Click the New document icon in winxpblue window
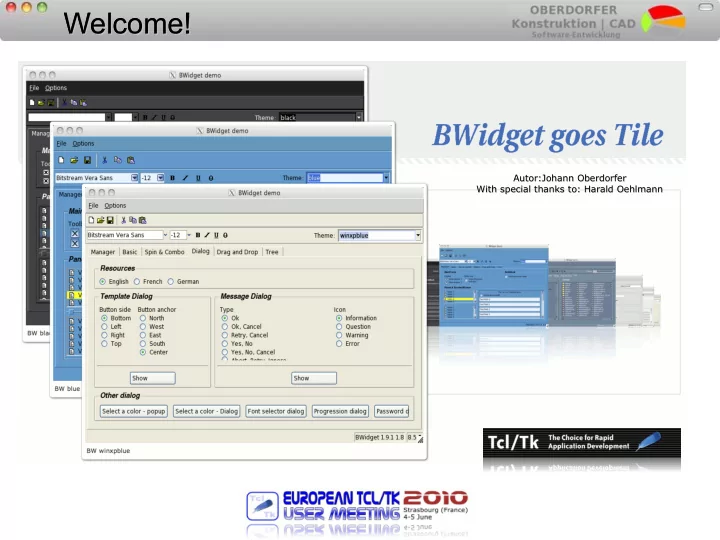 tap(91, 220)
